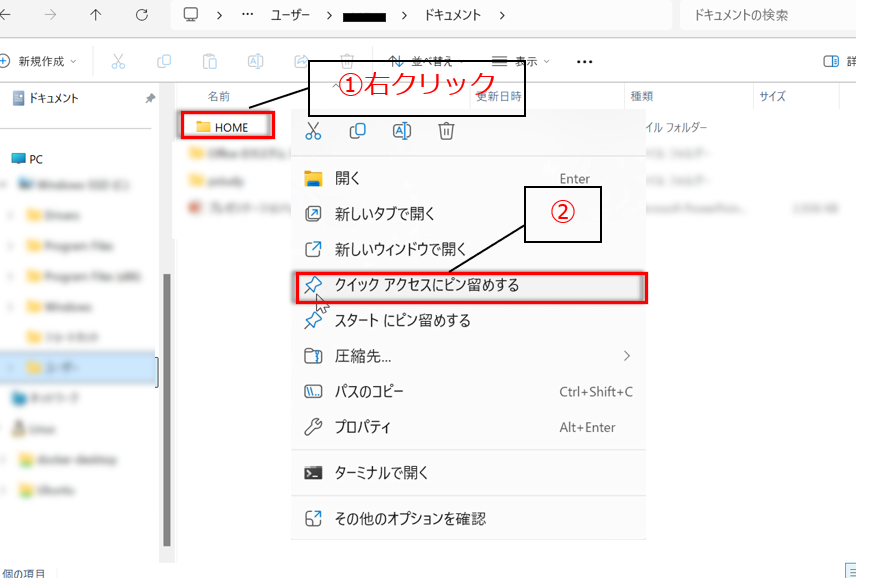Image resolution: width=877 pixels, height=578 pixels.
Task: Click the navigation pane vertical scrollbar
Action: (167, 410)
